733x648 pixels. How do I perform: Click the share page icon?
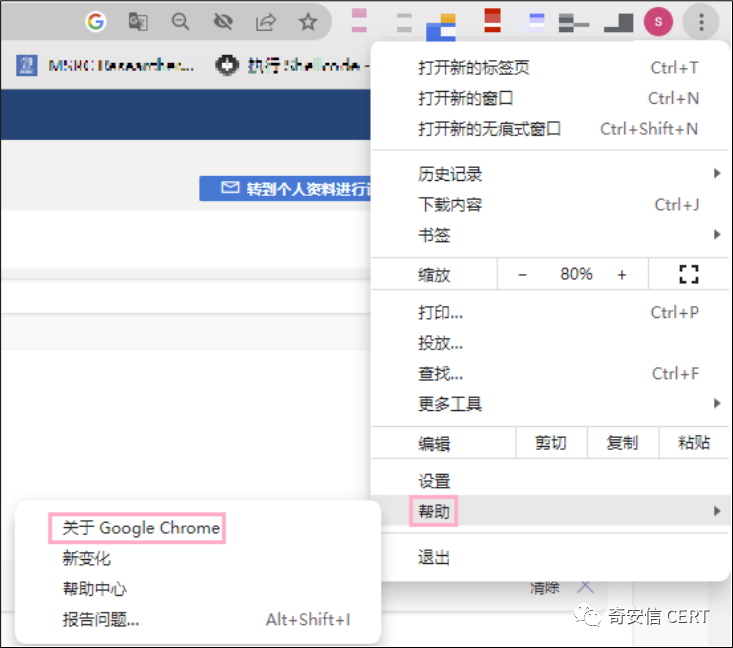tap(266, 22)
